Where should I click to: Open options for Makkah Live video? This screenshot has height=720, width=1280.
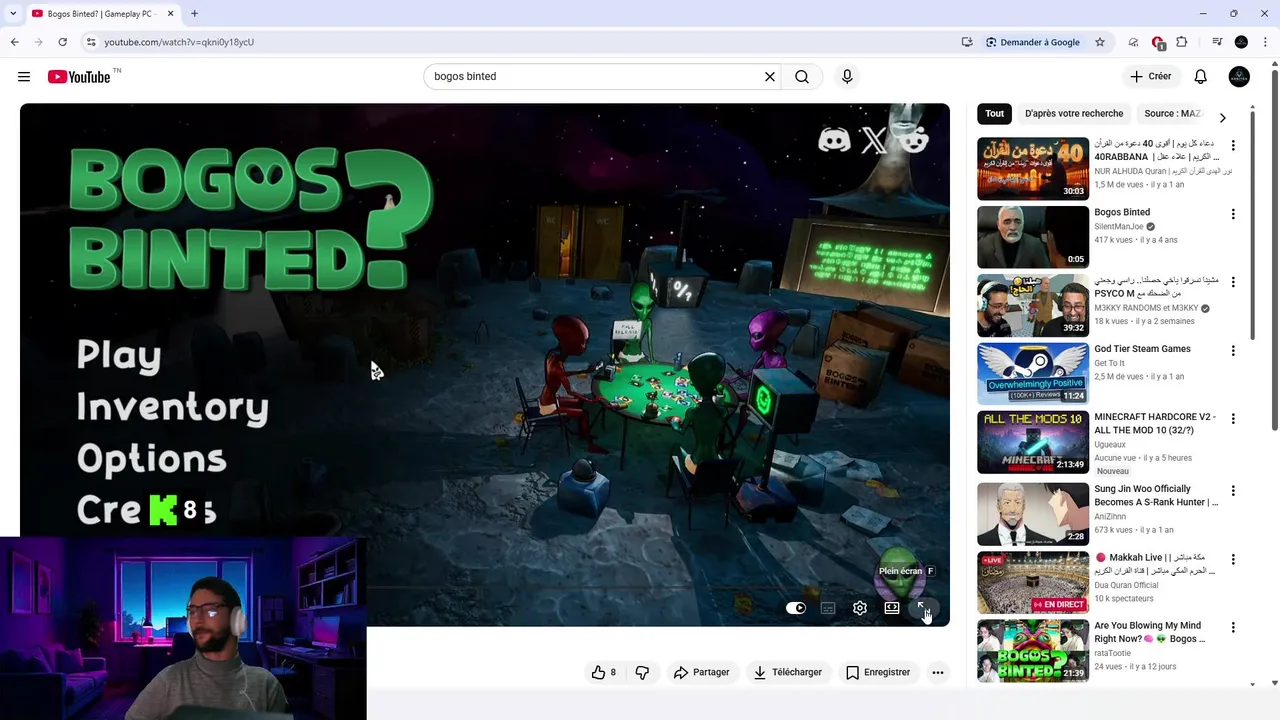pos(1233,559)
